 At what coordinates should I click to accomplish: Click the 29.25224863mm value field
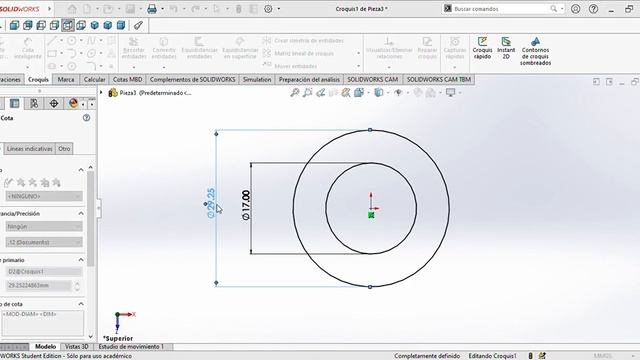click(39, 285)
